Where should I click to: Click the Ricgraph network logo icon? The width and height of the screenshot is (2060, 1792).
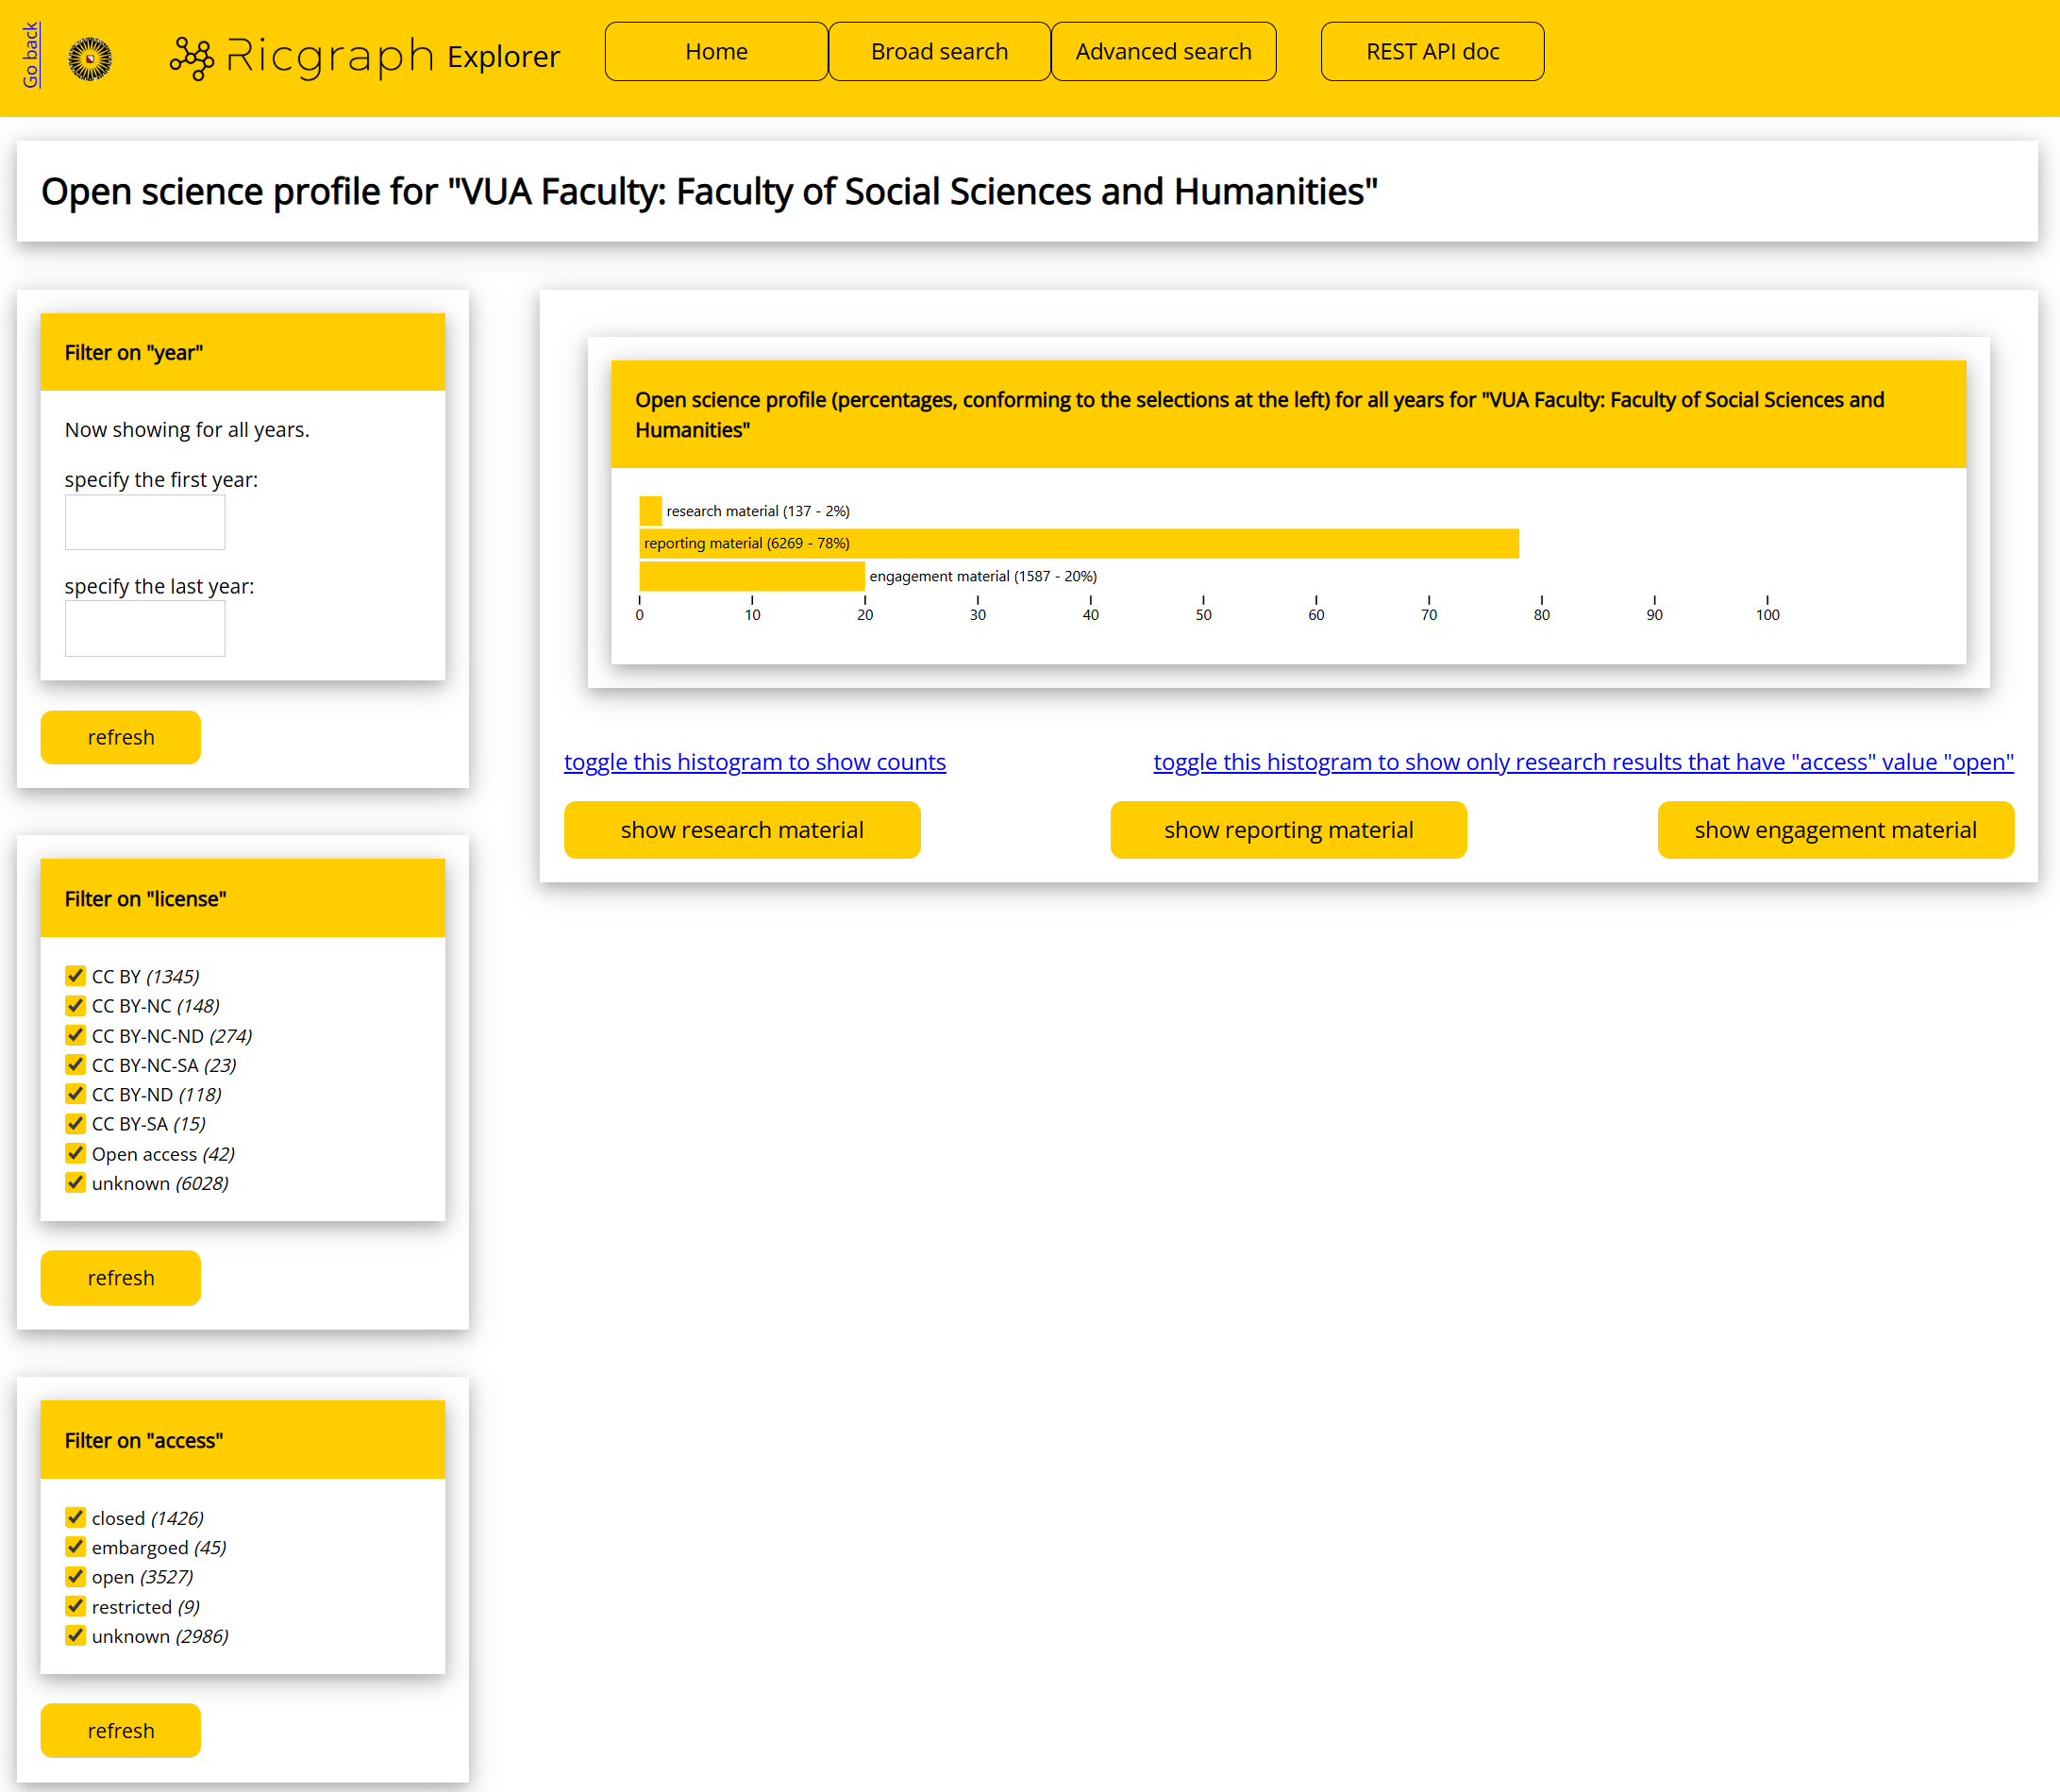pyautogui.click(x=192, y=58)
